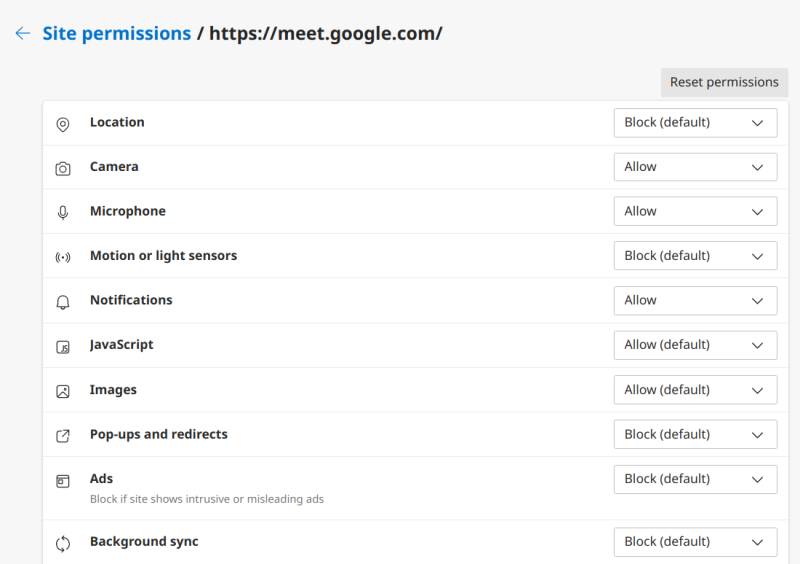
Task: Click the Ads label
Action: (x=102, y=479)
